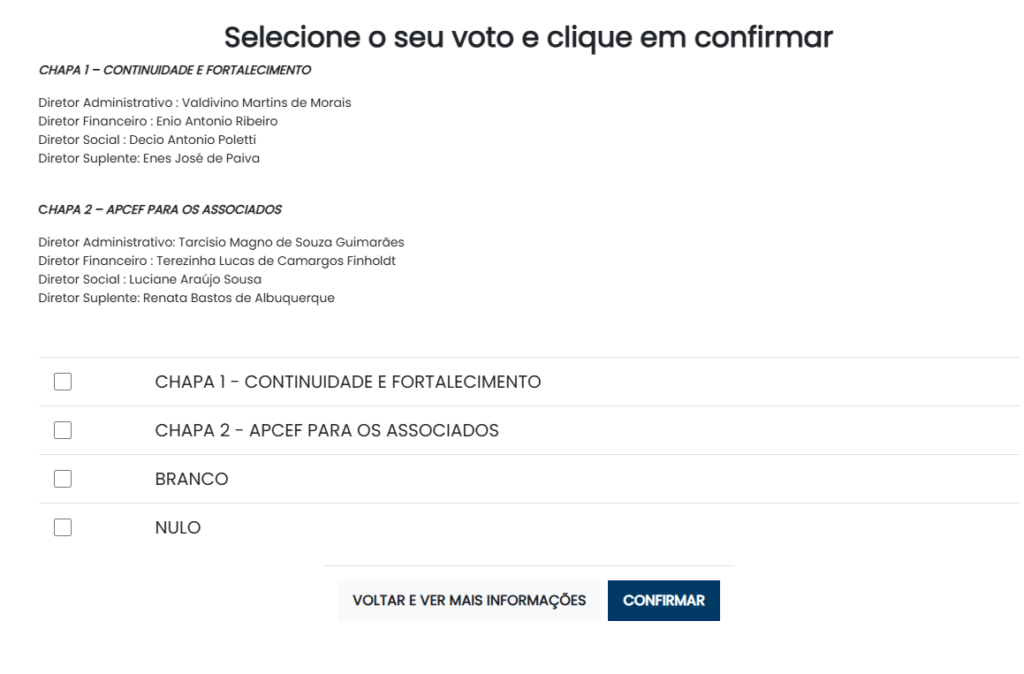The width and height of the screenshot is (1024, 674).
Task: Tick the checkbox for CHAPA 2 vote
Action: pyautogui.click(x=63, y=431)
